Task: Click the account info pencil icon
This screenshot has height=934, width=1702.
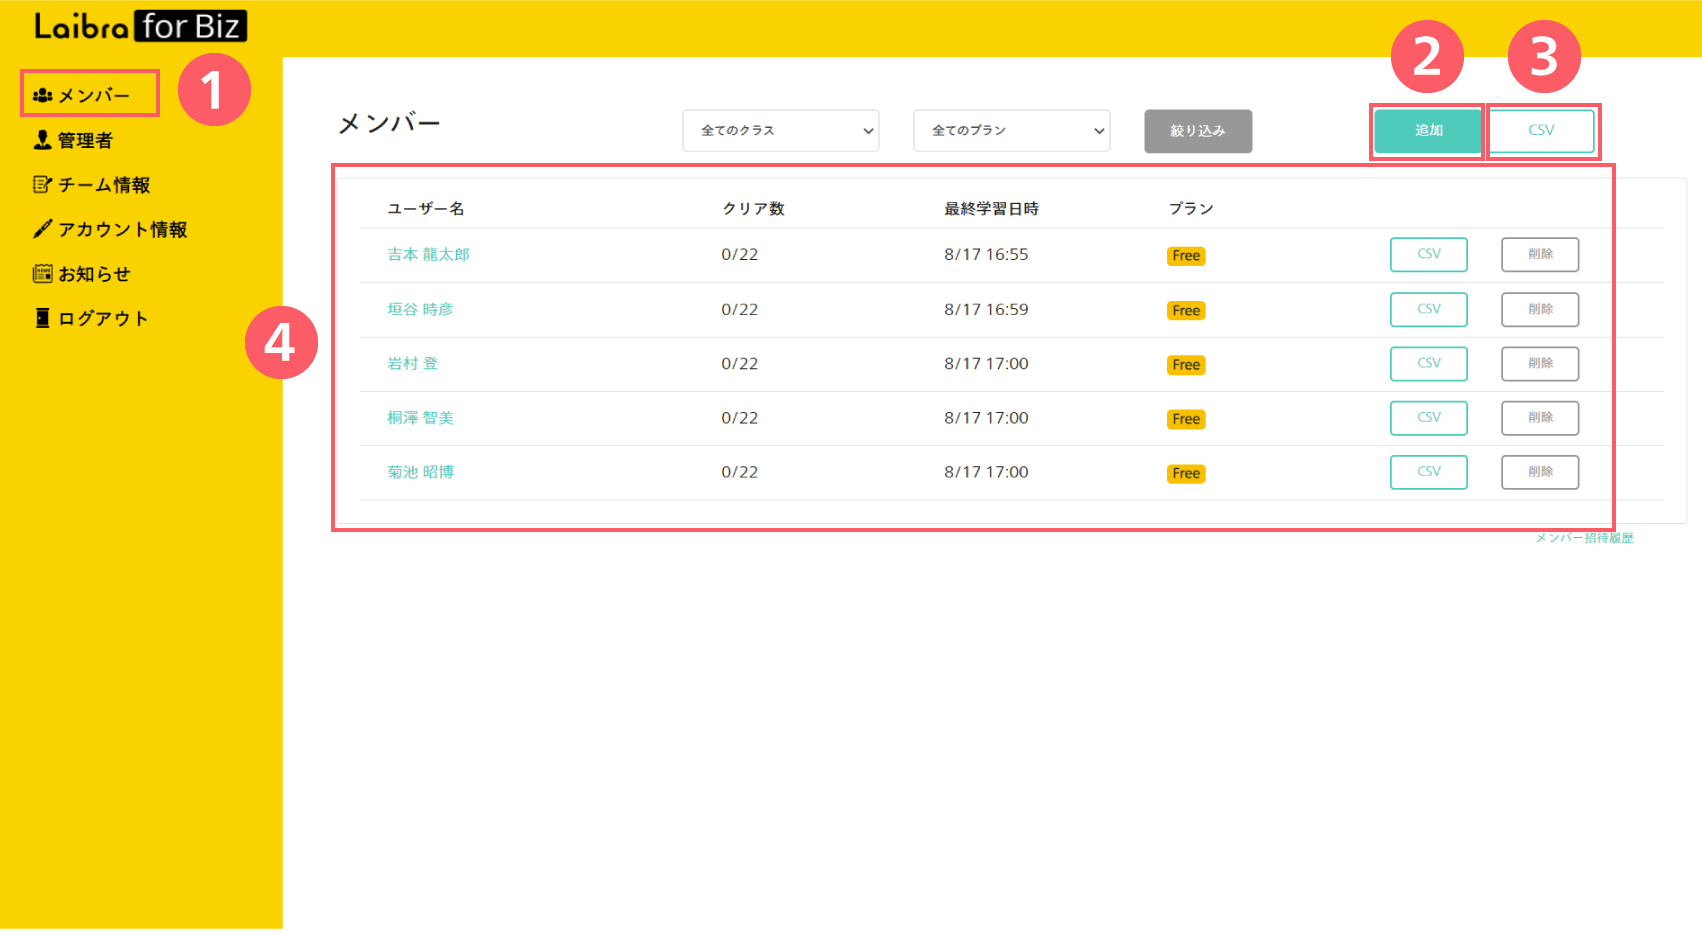Action: click(42, 229)
